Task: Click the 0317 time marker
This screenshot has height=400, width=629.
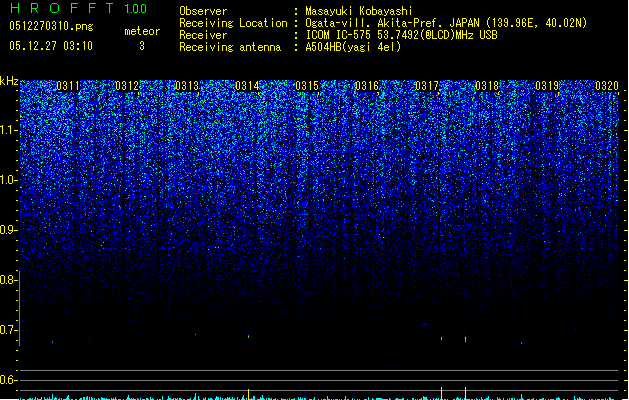Action: point(427,86)
